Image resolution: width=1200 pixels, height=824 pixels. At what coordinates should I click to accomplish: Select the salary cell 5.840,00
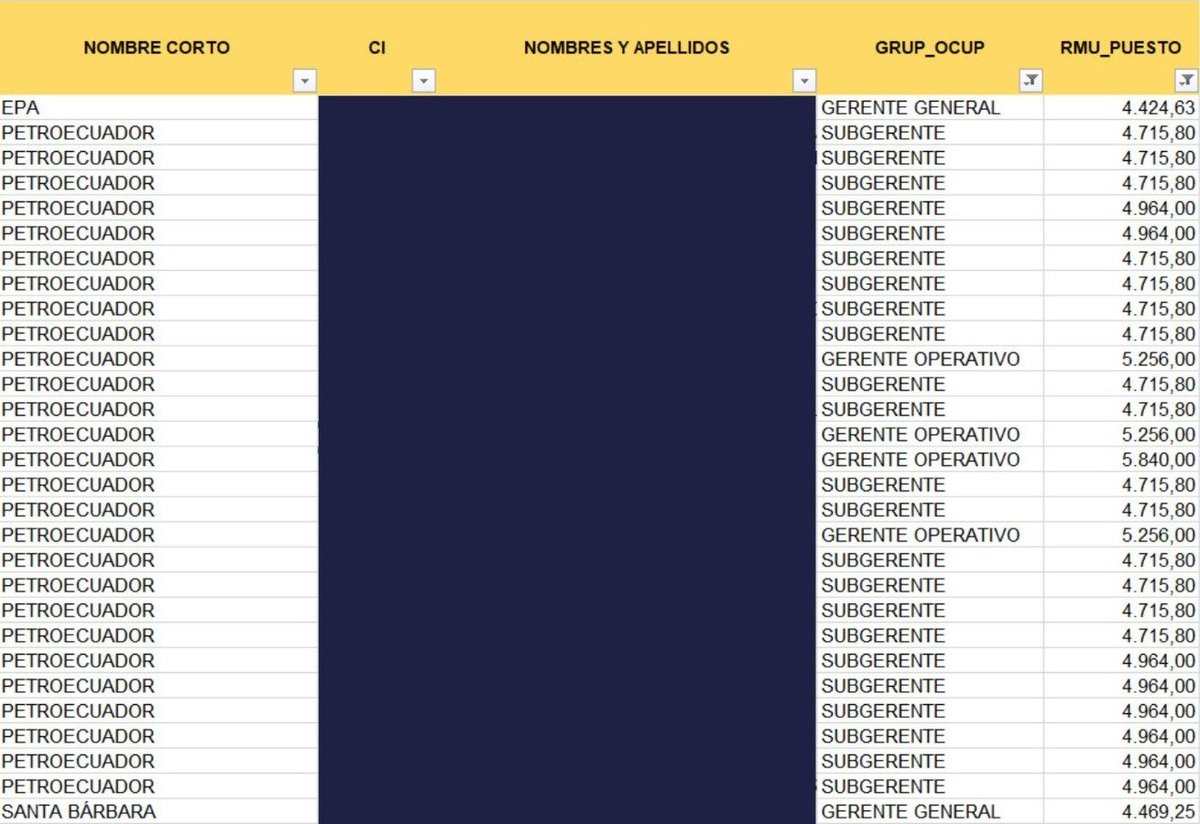click(x=1122, y=459)
